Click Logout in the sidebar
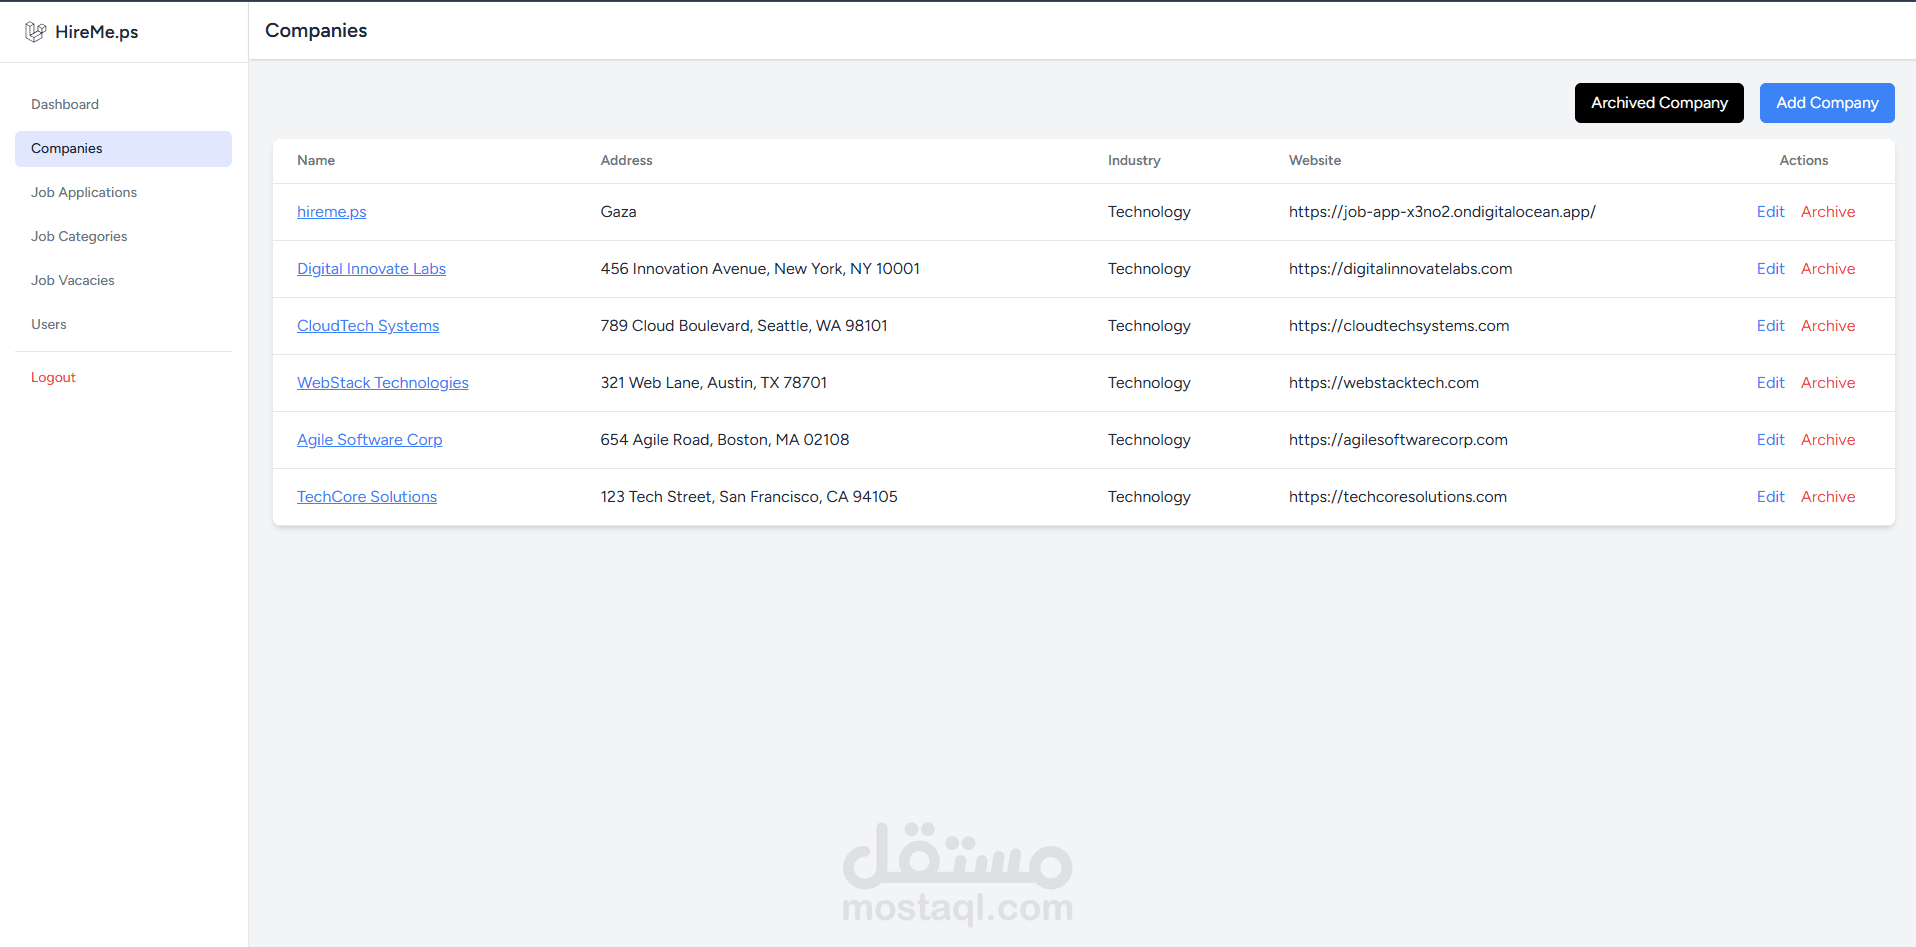The image size is (1916, 947). click(x=53, y=377)
